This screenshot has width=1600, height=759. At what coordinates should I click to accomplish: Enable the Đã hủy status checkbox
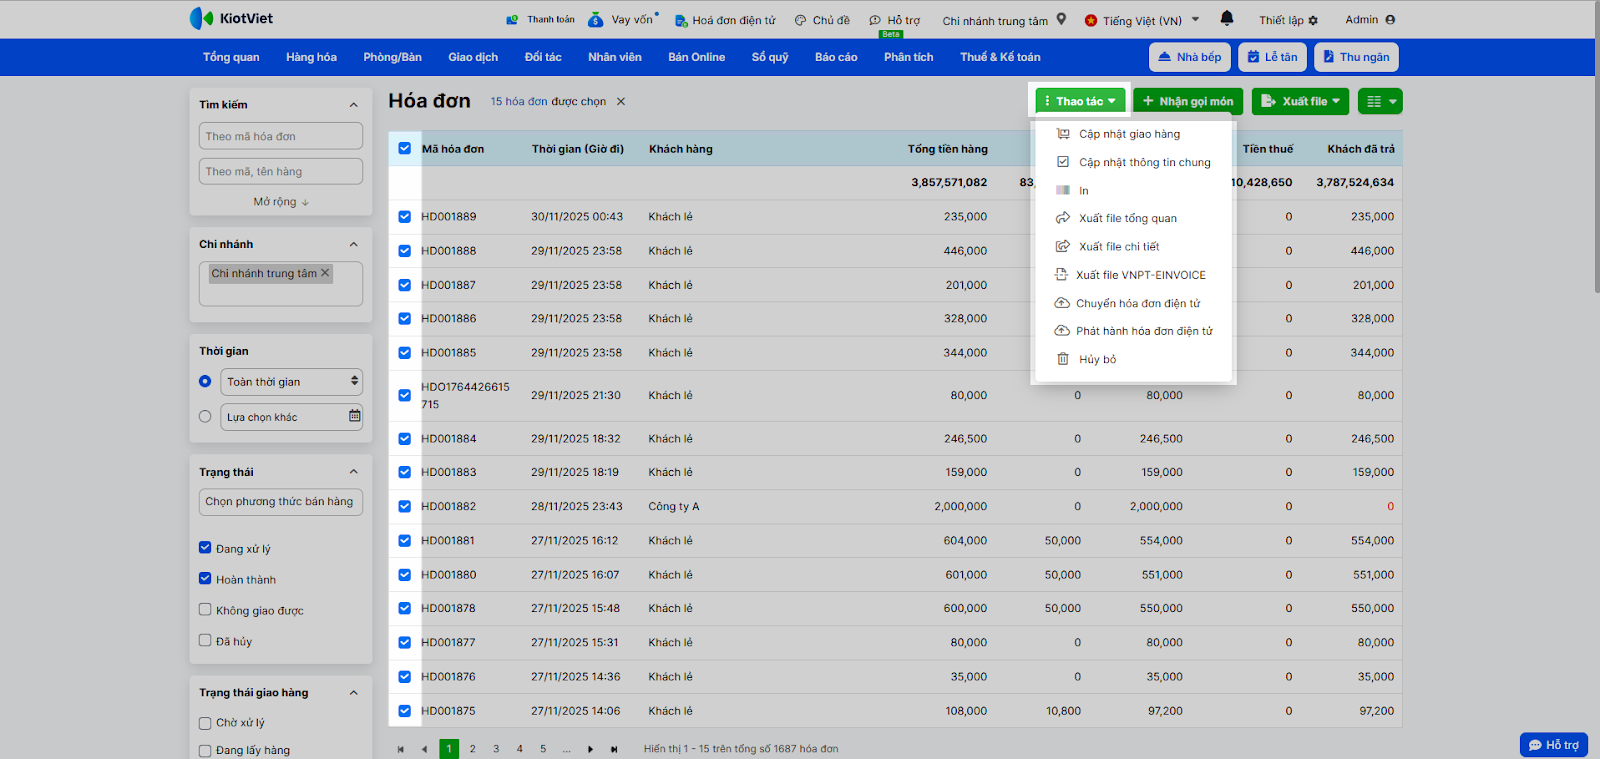pos(205,641)
